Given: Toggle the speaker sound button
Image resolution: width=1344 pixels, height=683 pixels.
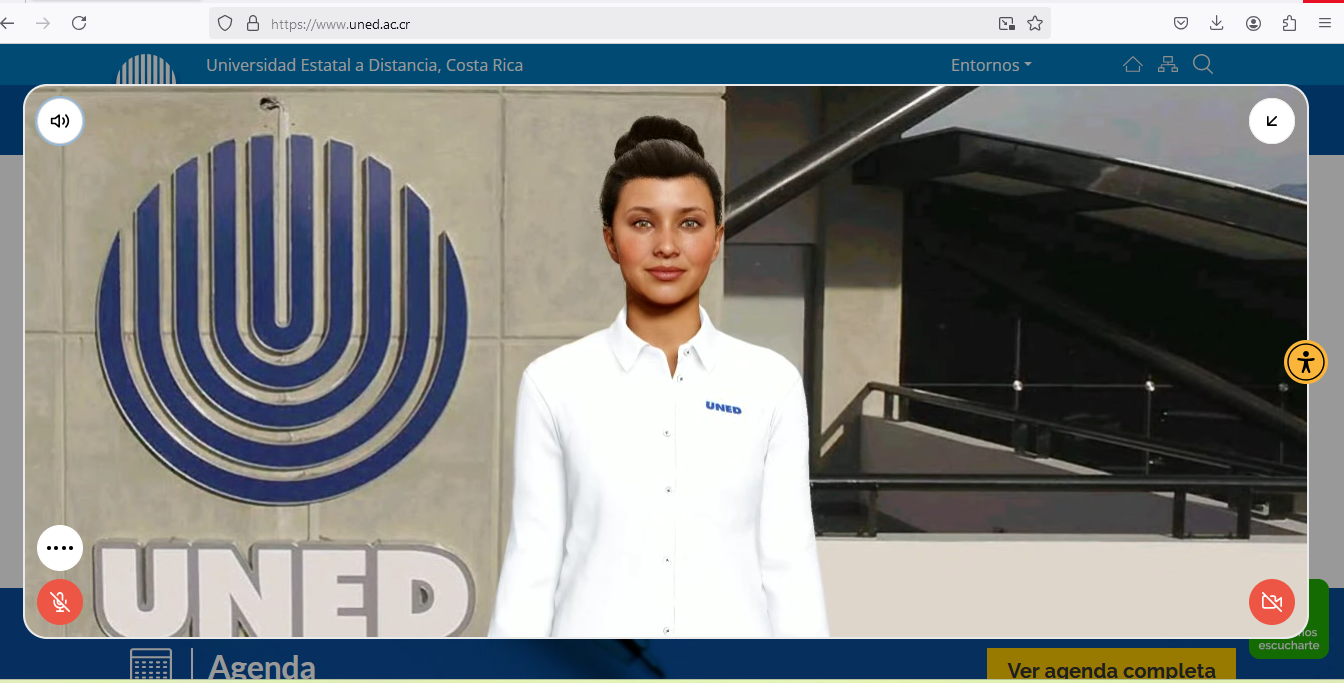Looking at the screenshot, I should click(60, 122).
